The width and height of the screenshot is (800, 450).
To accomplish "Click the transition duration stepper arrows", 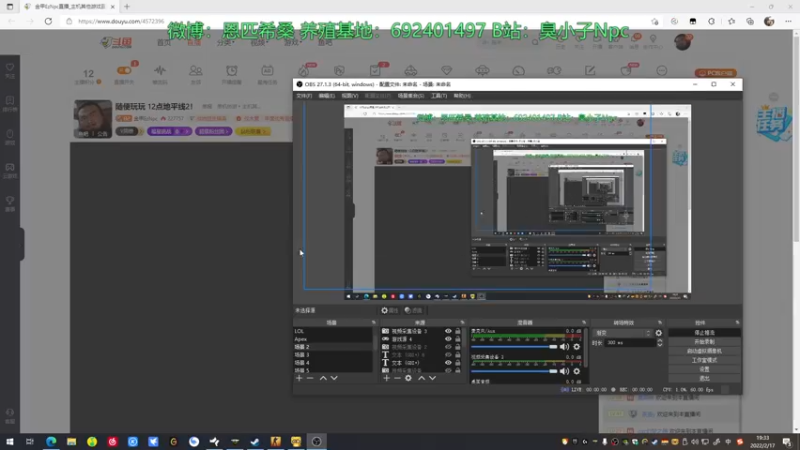I will pyautogui.click(x=660, y=343).
